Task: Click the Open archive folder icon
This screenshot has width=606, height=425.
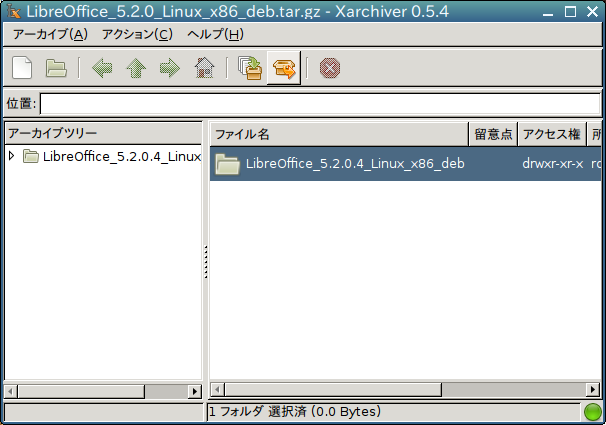Action: coord(56,68)
